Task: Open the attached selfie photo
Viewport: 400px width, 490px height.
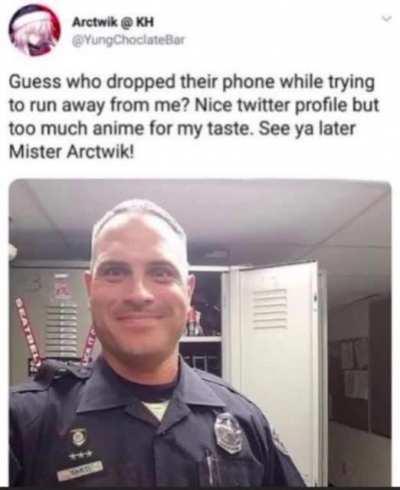Action: point(200,332)
